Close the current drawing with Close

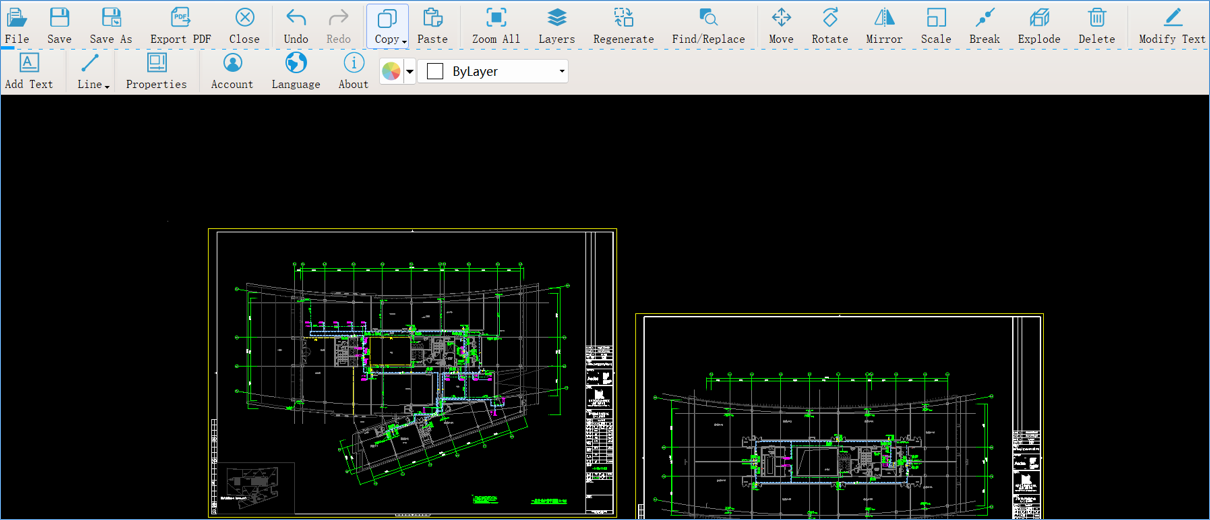pyautogui.click(x=244, y=26)
